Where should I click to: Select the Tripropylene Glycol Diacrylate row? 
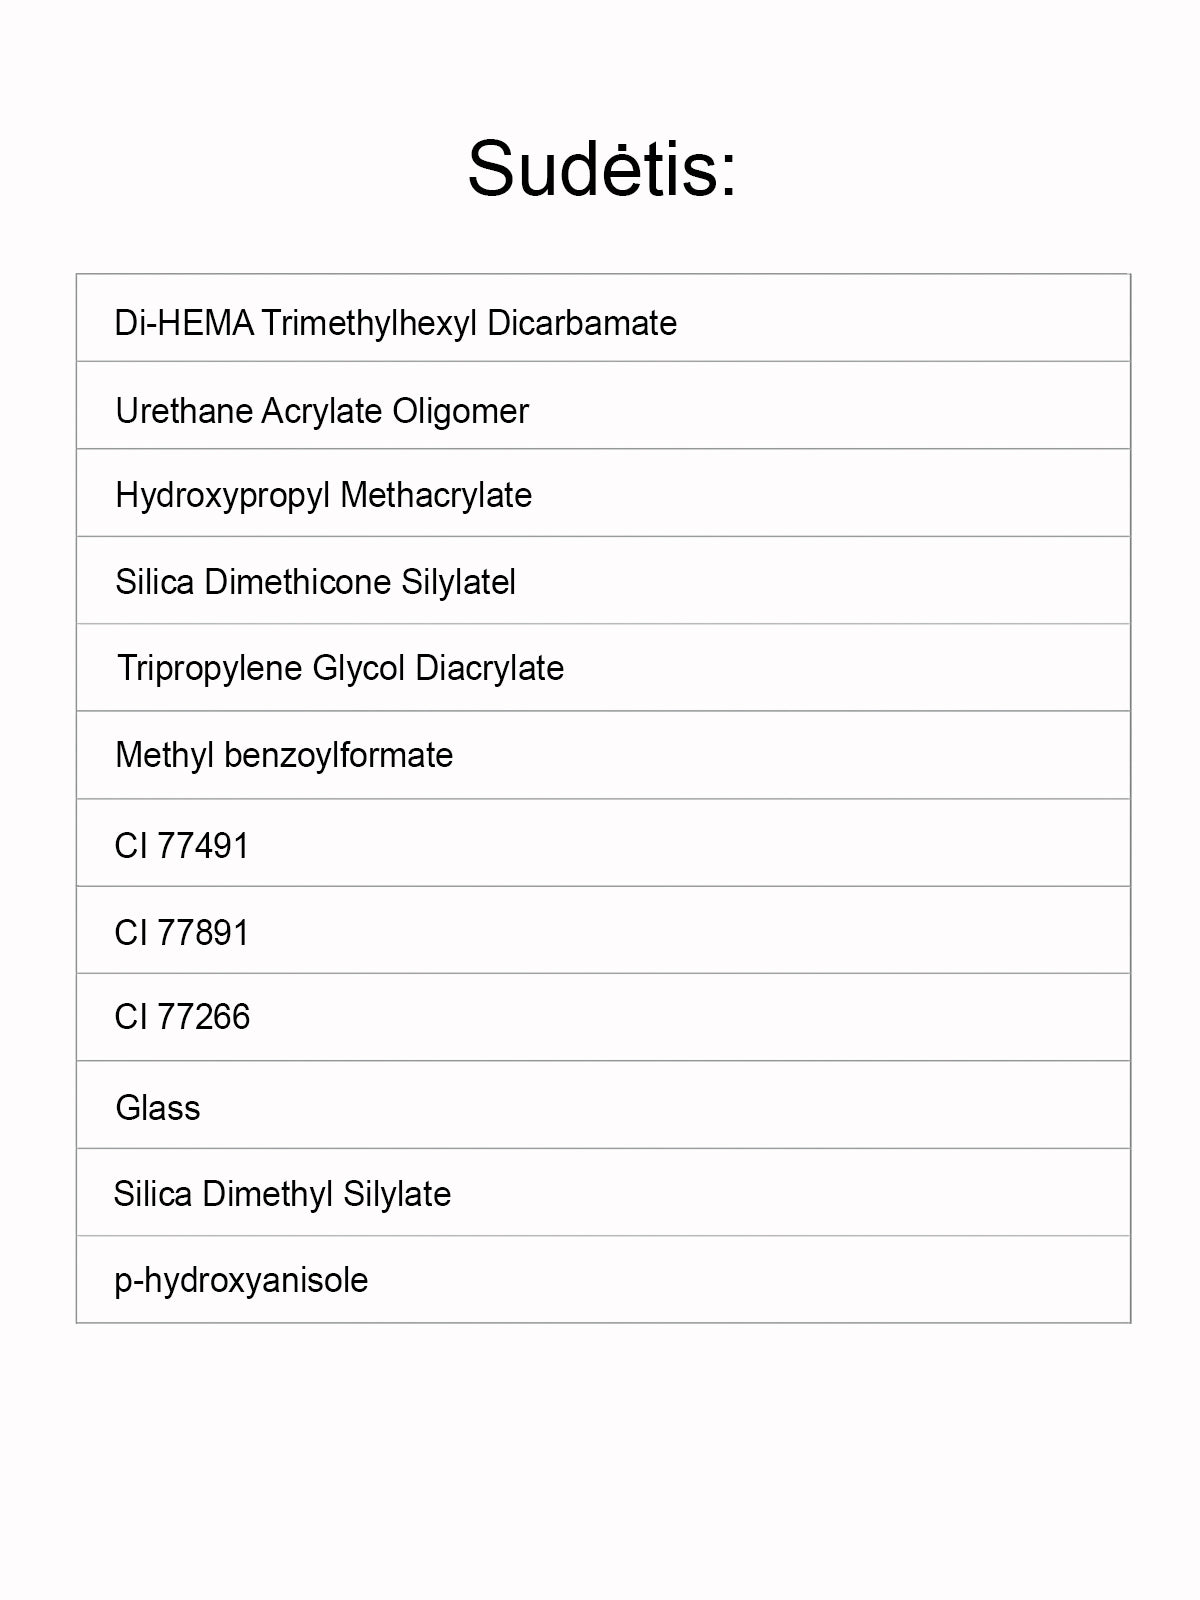[x=340, y=668]
